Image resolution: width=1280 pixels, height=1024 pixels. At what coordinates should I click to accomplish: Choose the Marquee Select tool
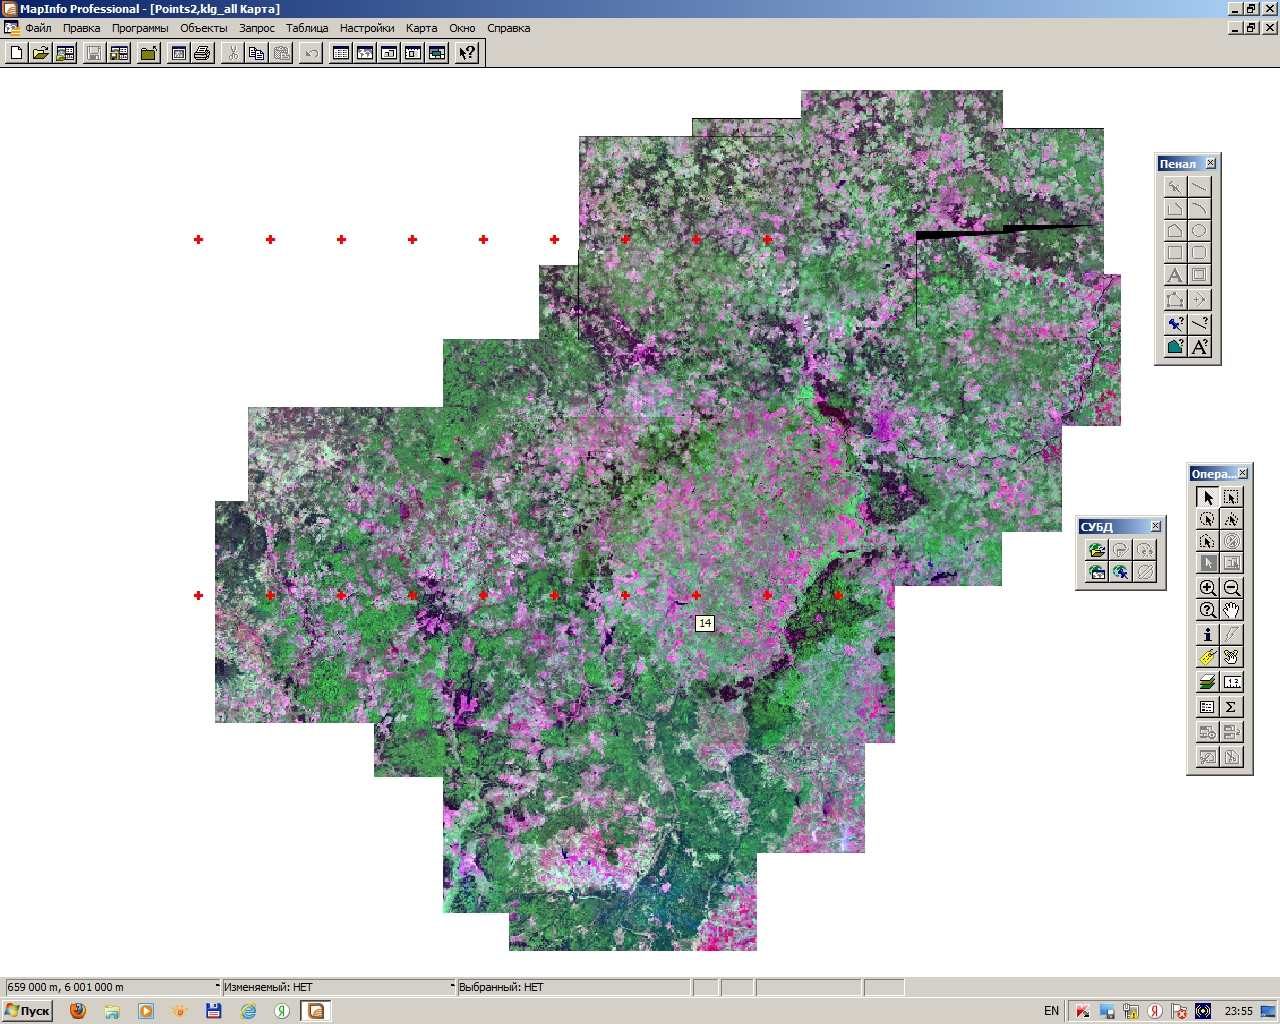(1231, 497)
